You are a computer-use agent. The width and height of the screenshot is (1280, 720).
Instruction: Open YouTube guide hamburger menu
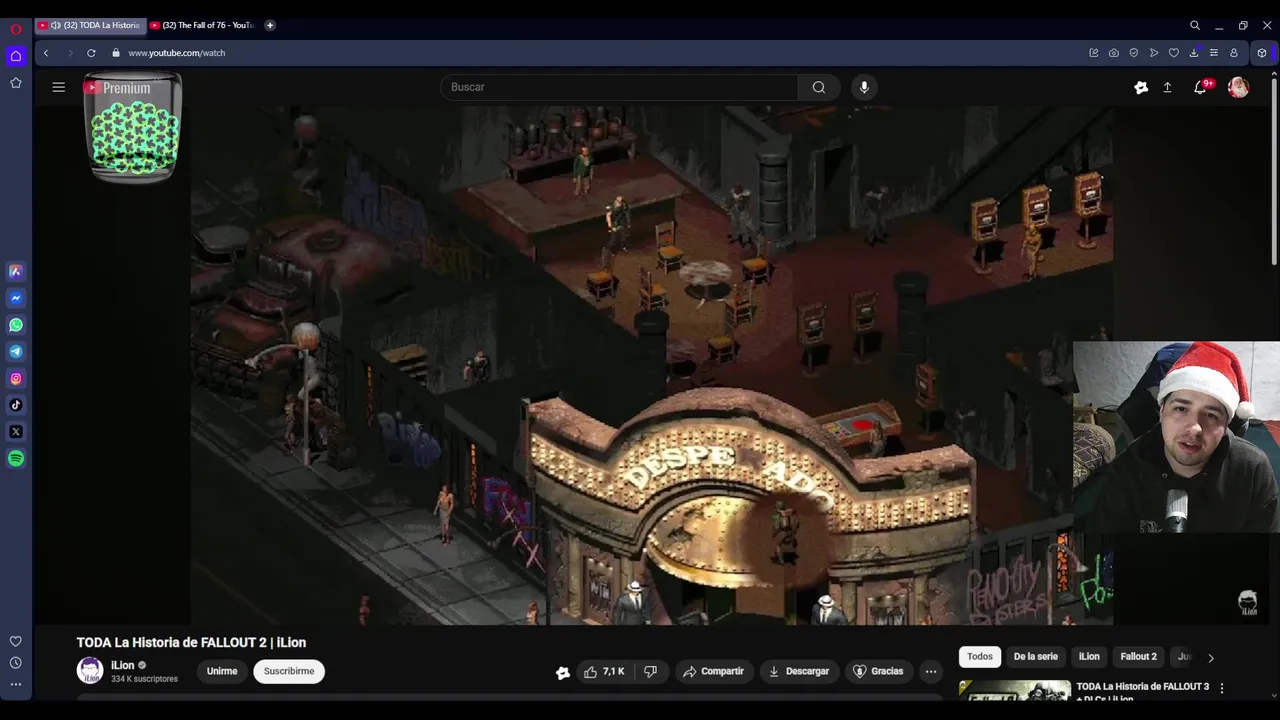[x=59, y=87]
